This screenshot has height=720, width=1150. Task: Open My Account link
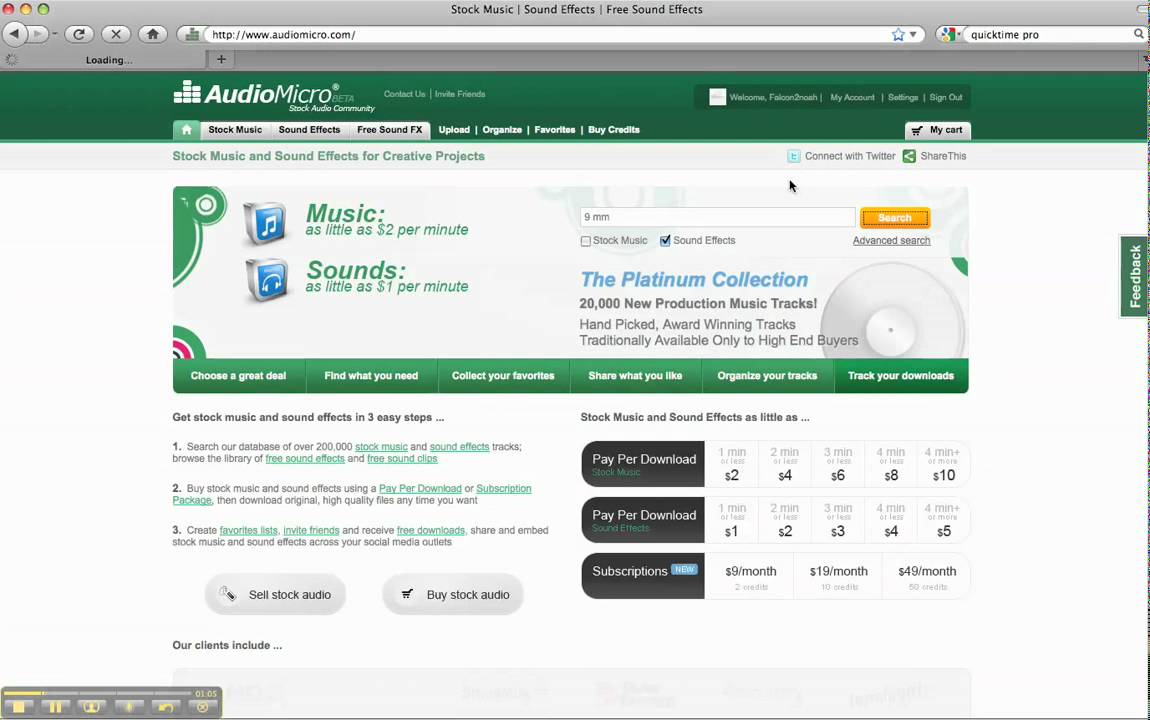[x=852, y=98]
